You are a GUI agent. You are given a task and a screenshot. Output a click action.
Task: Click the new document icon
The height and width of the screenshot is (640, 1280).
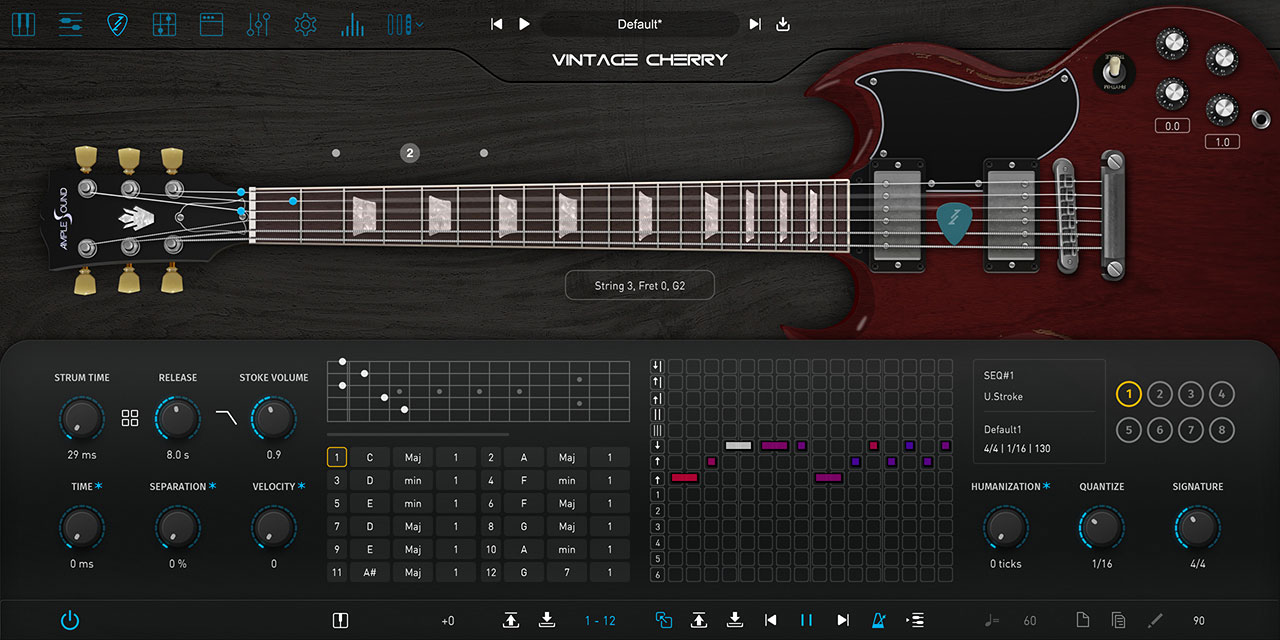1082,620
